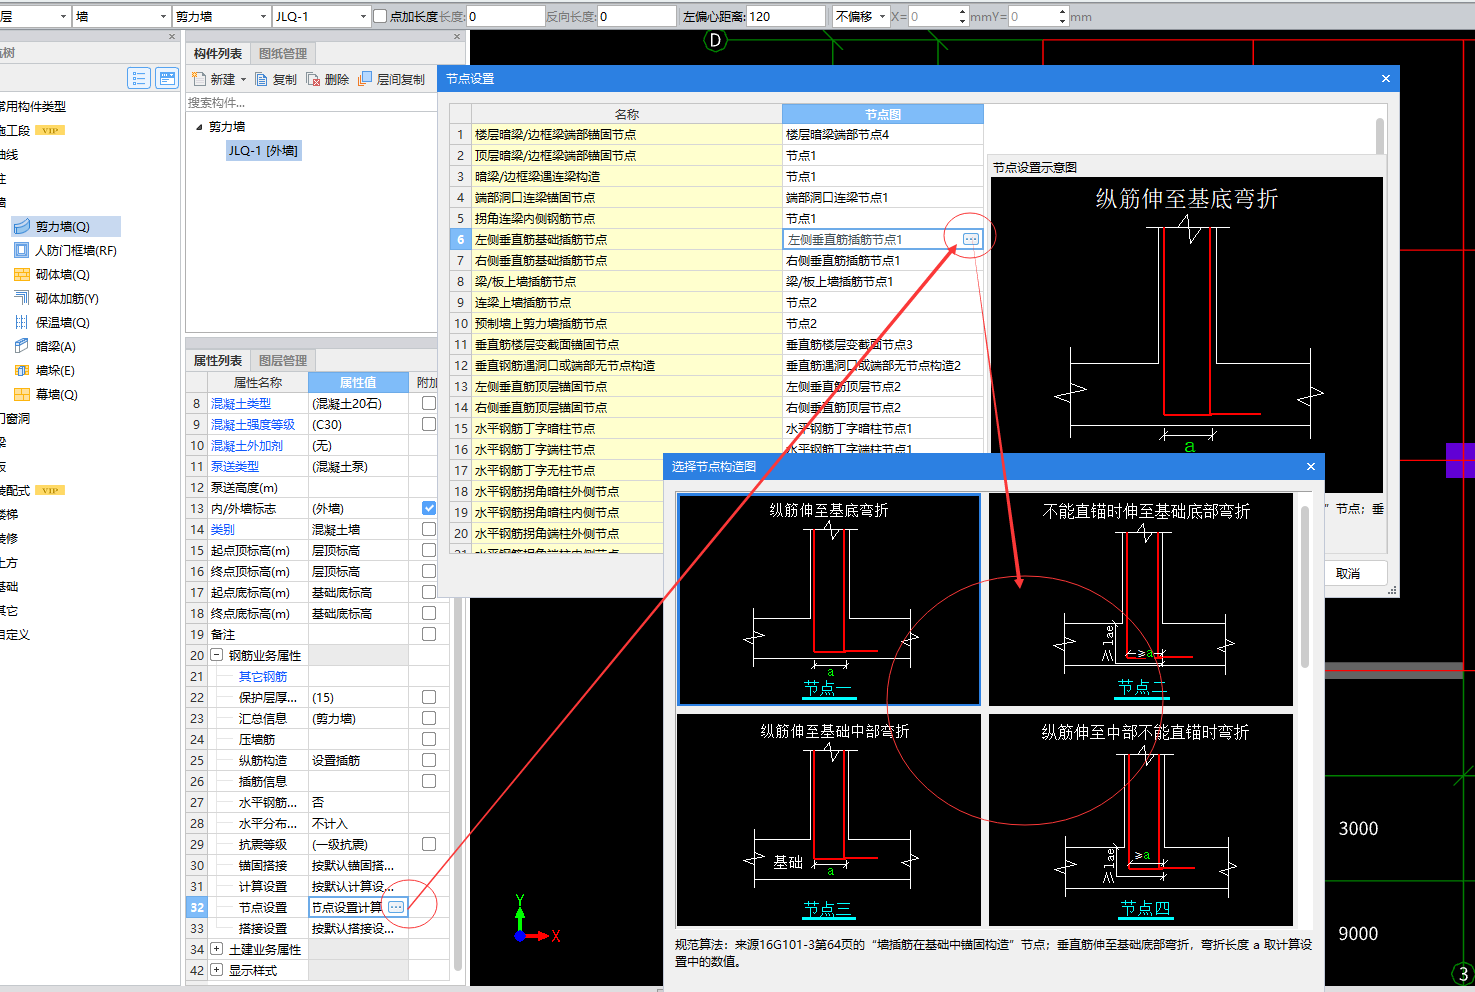Screen dimensions: 1475x992
Task: Select 砌体墙(Q) masonry wall icon
Action: (x=21, y=275)
